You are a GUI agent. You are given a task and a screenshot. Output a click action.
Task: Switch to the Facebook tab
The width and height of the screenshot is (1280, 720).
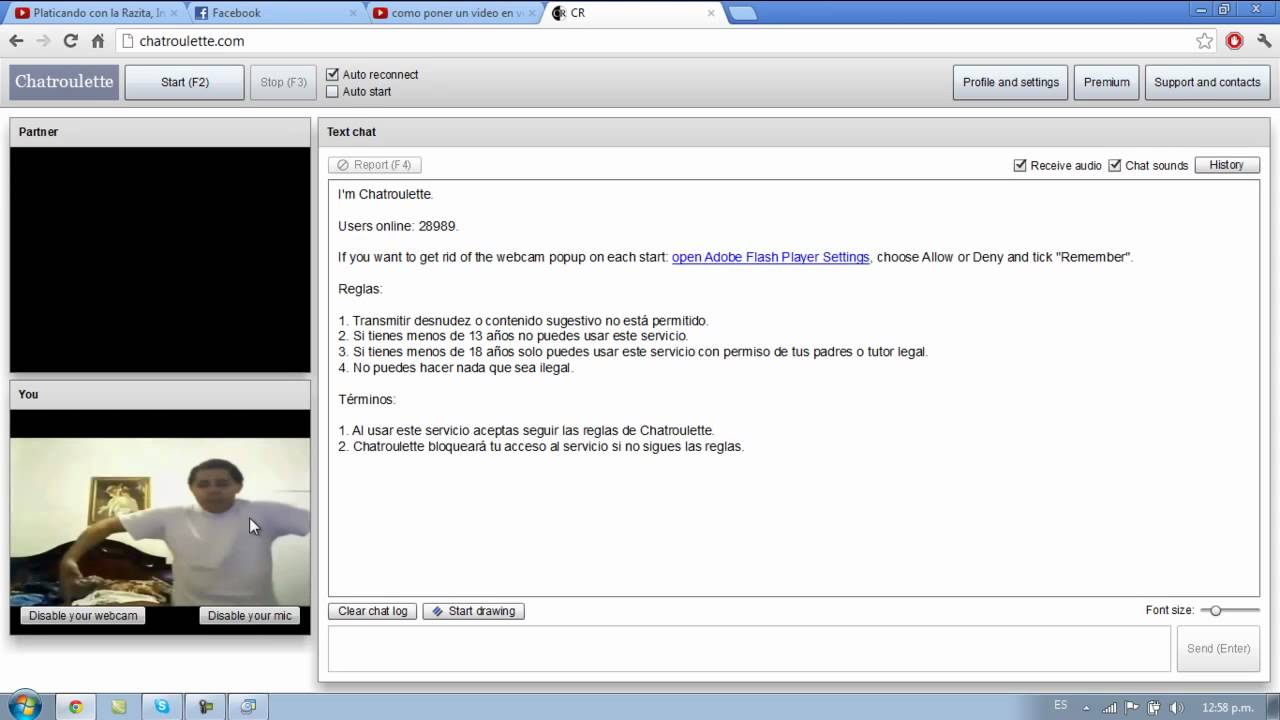tap(273, 13)
